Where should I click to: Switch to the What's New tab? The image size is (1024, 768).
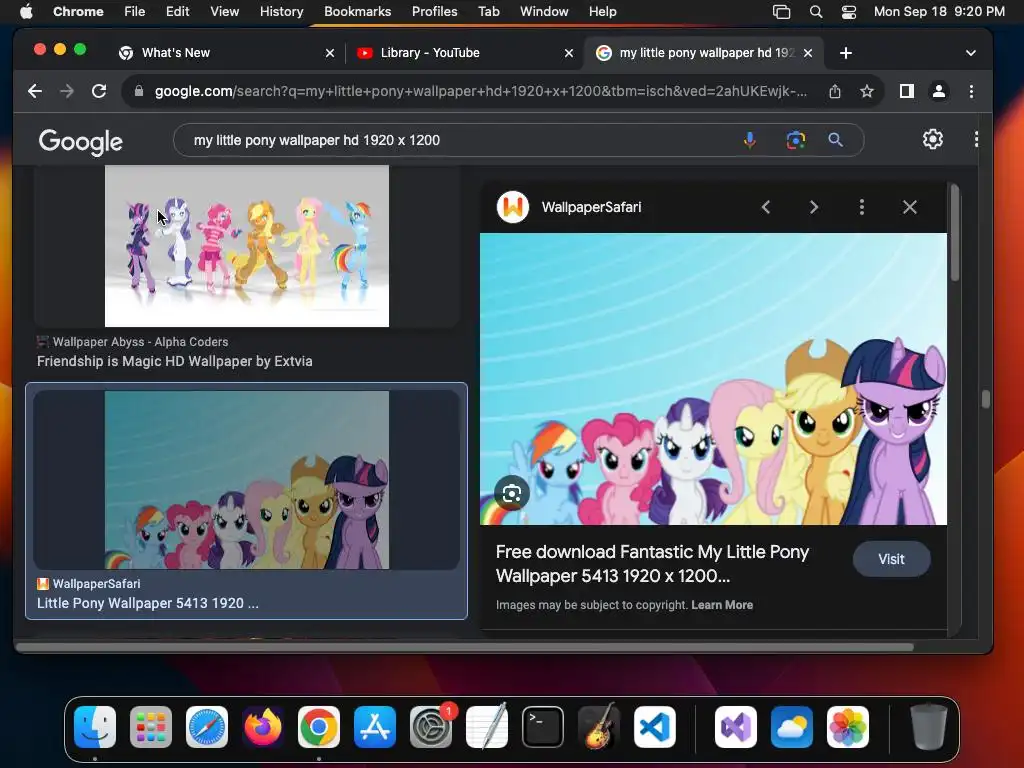(x=223, y=53)
